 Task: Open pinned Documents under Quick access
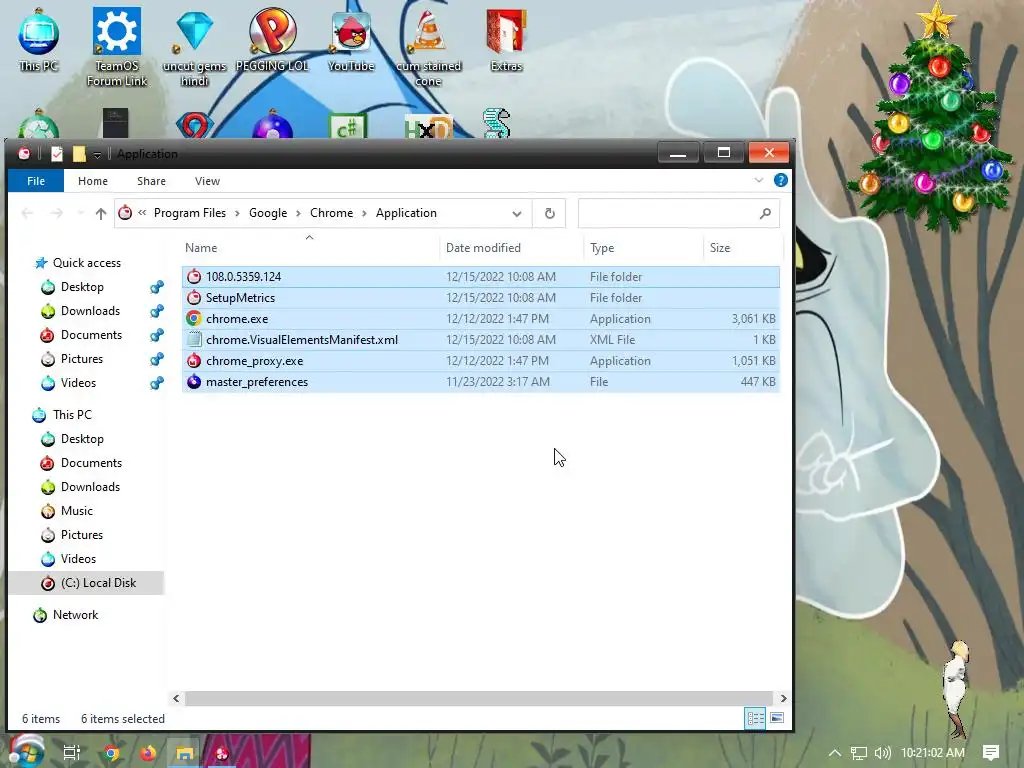point(91,335)
